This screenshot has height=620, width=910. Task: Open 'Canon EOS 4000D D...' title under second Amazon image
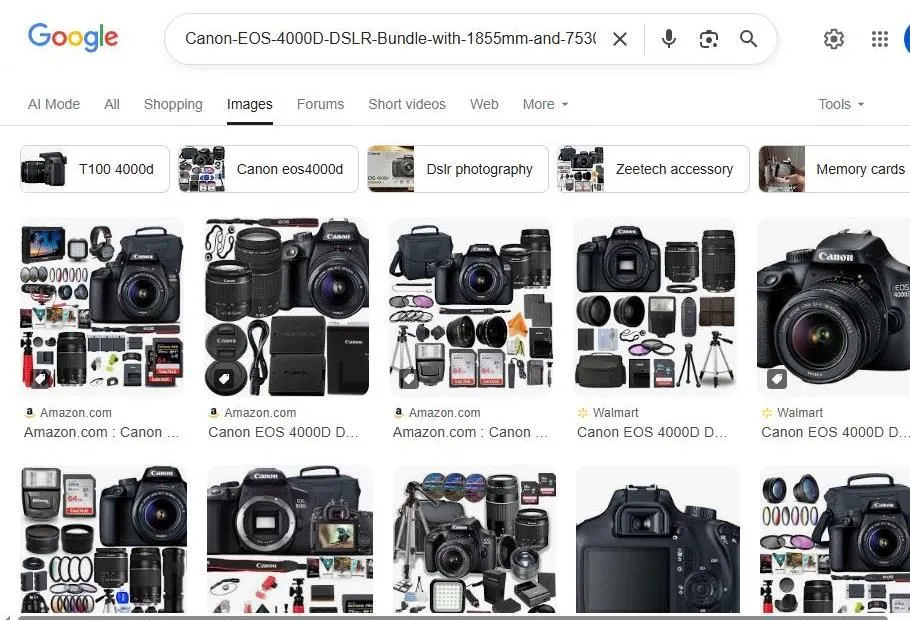[284, 432]
